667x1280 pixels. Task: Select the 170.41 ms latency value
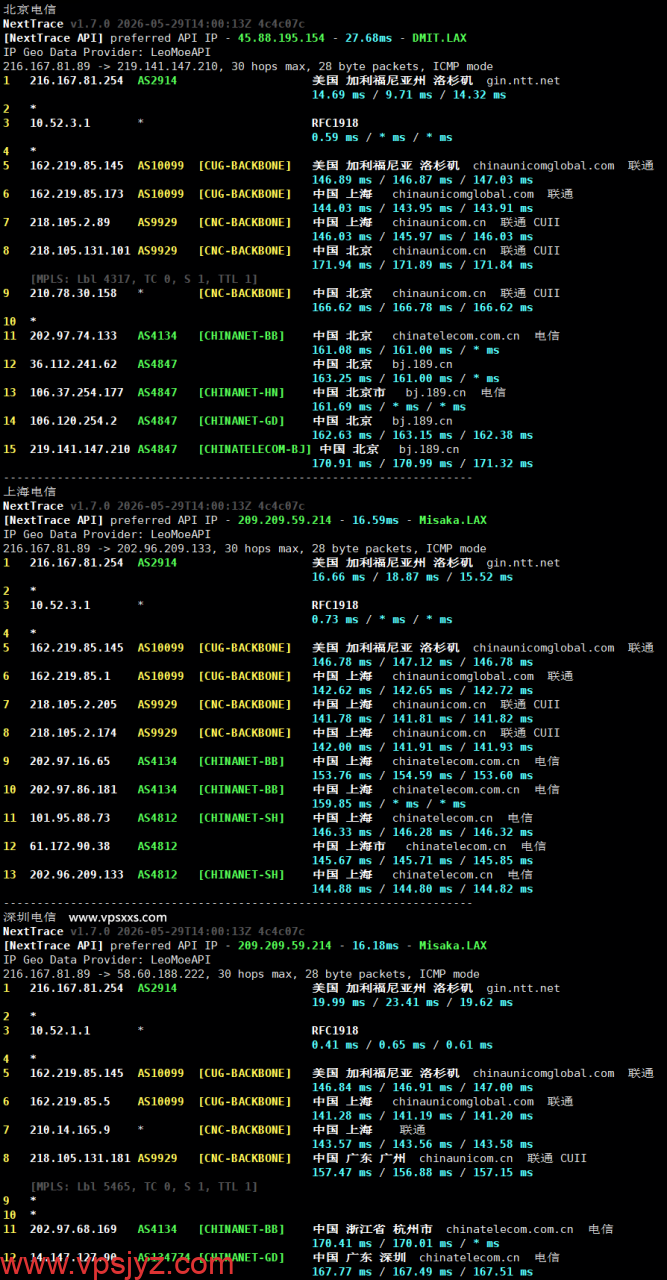tap(341, 1243)
